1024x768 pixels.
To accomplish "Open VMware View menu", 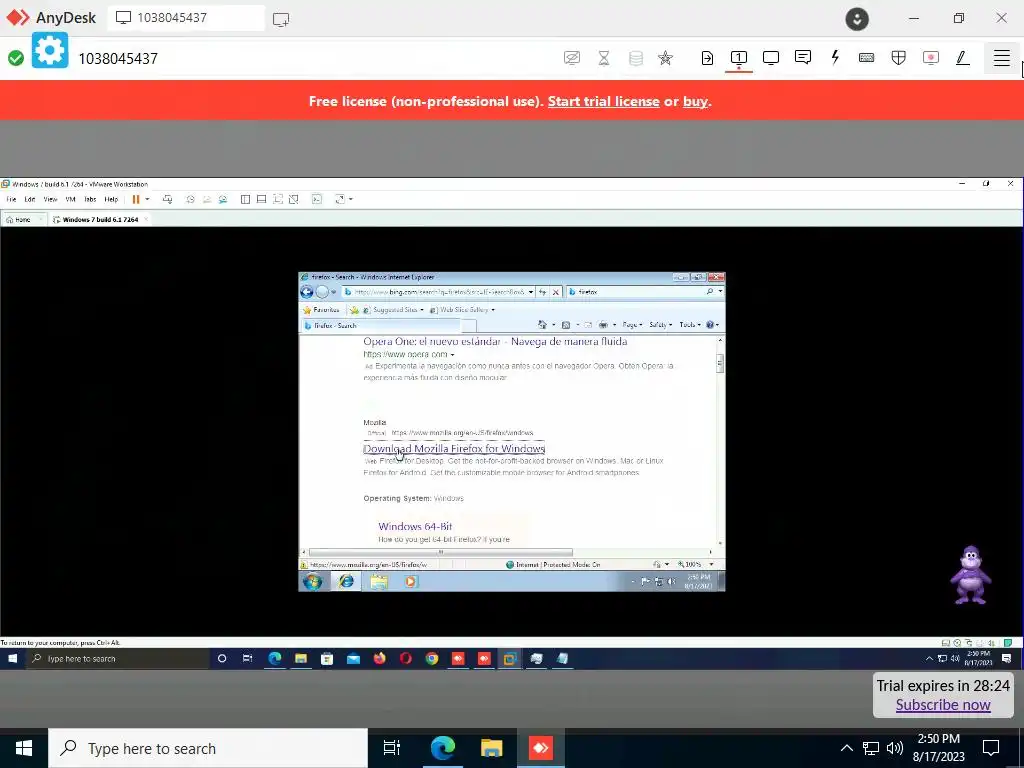I will [50, 199].
